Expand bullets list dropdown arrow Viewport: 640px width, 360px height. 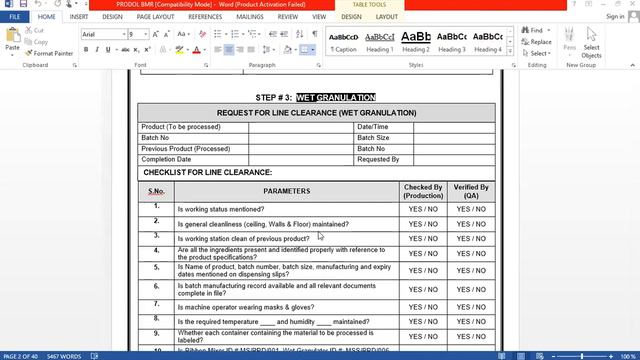click(x=226, y=34)
